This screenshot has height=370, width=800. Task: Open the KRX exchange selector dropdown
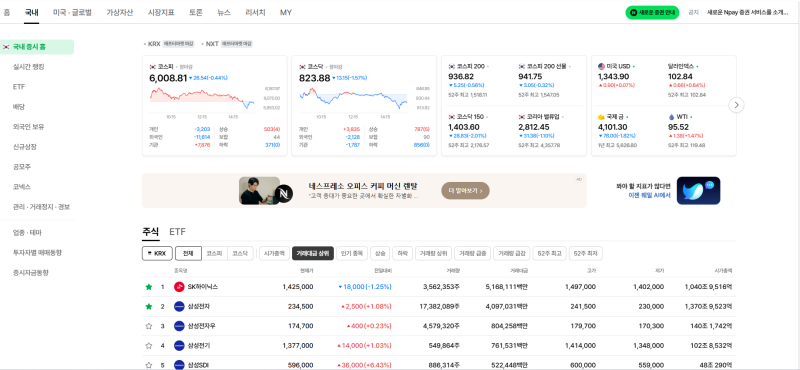point(157,253)
